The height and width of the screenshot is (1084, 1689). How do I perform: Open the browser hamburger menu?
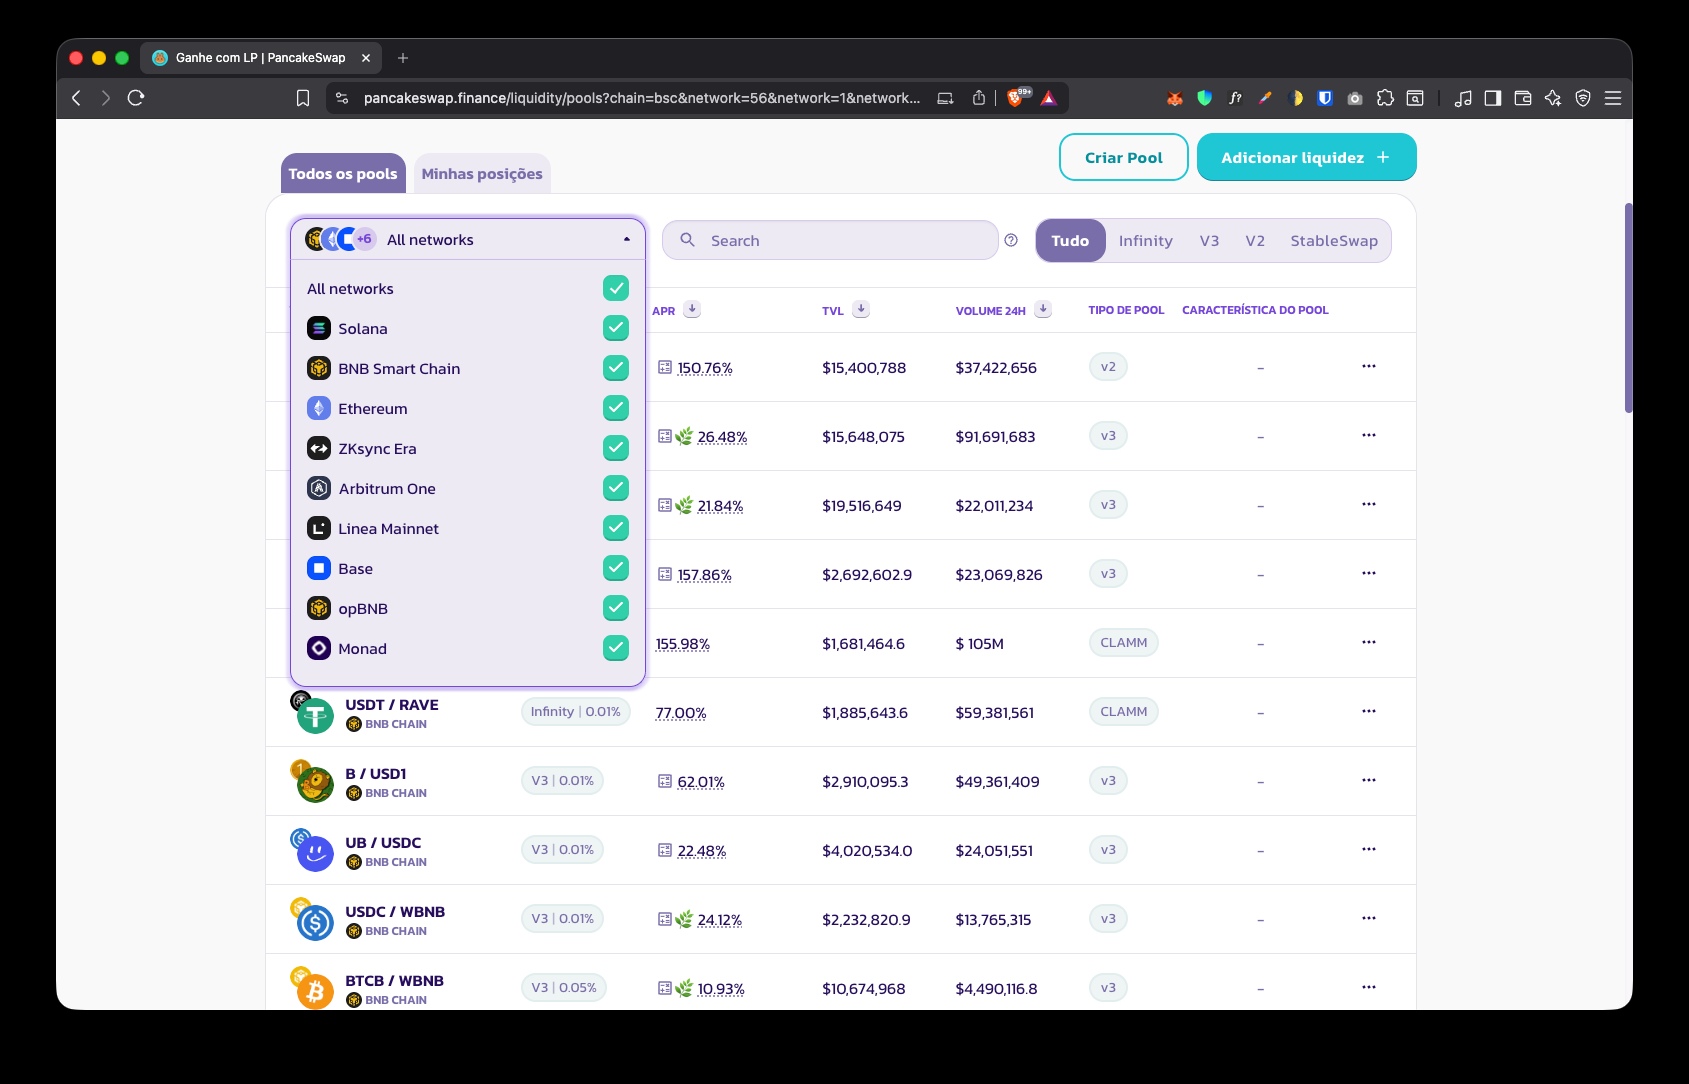(x=1613, y=98)
